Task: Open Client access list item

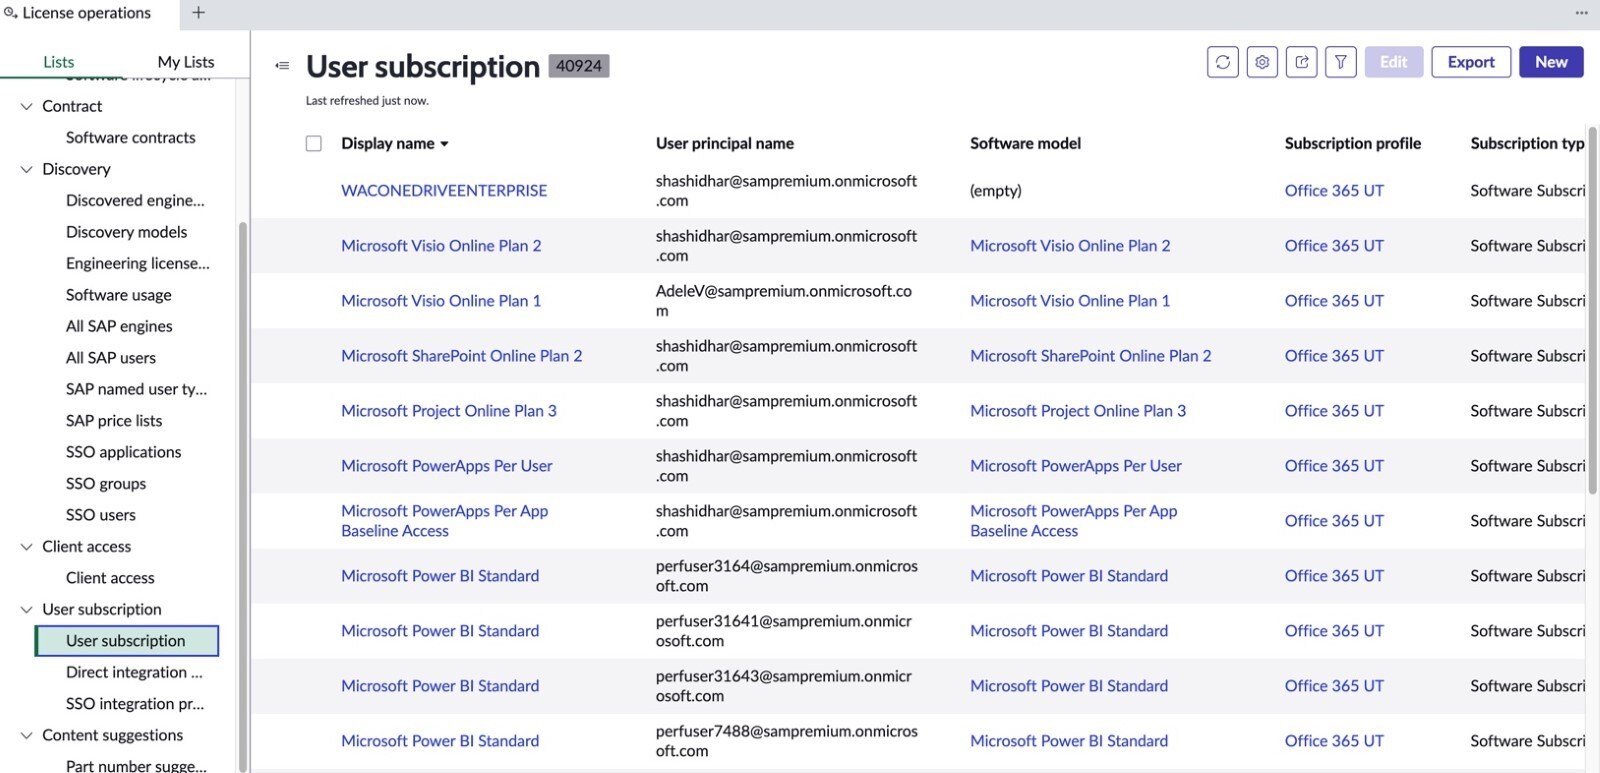Action: [110, 578]
